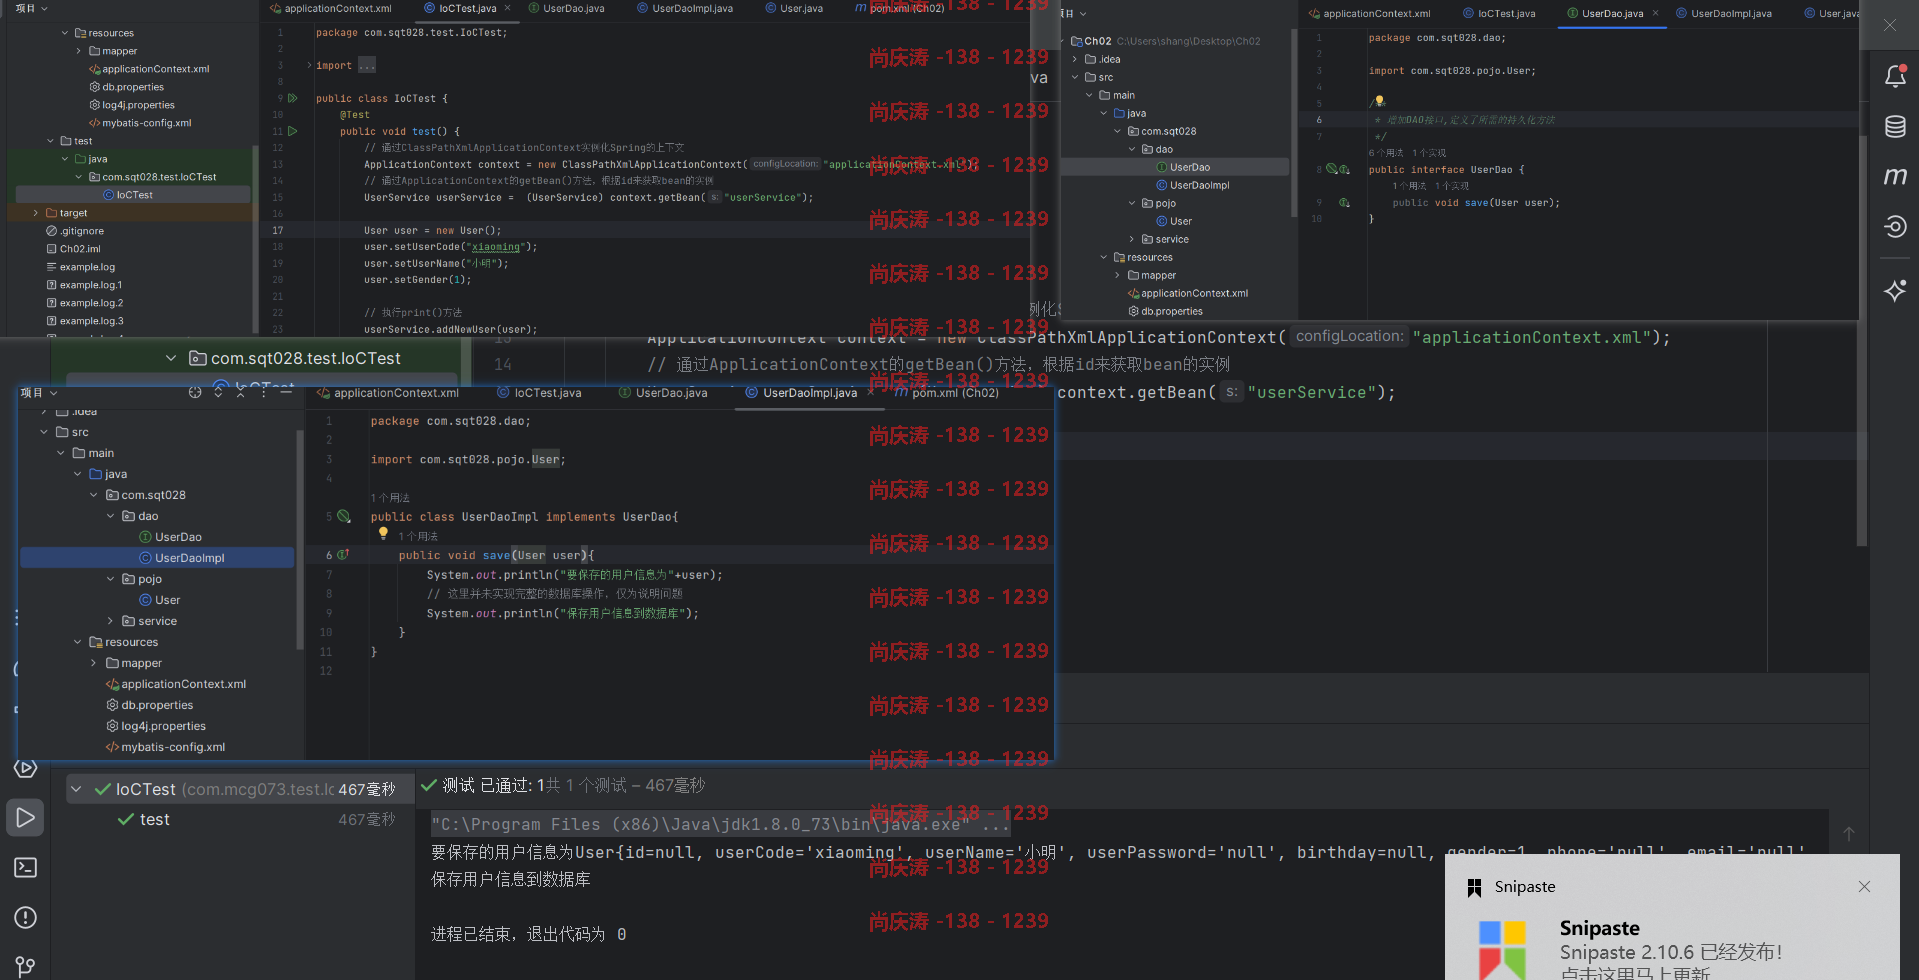Click the scroll-up arrow beside console output

pos(1849,834)
